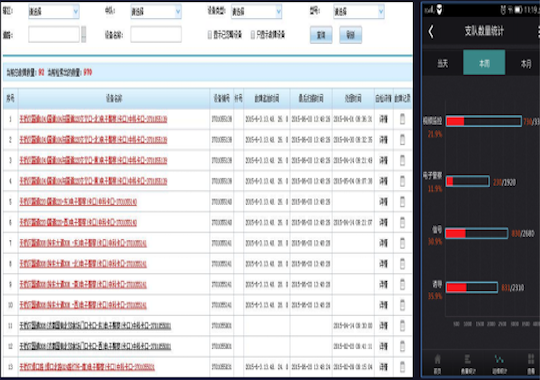540x380 pixels.
Task: Open the first filter dropdown at top left
Action: coord(54,12)
